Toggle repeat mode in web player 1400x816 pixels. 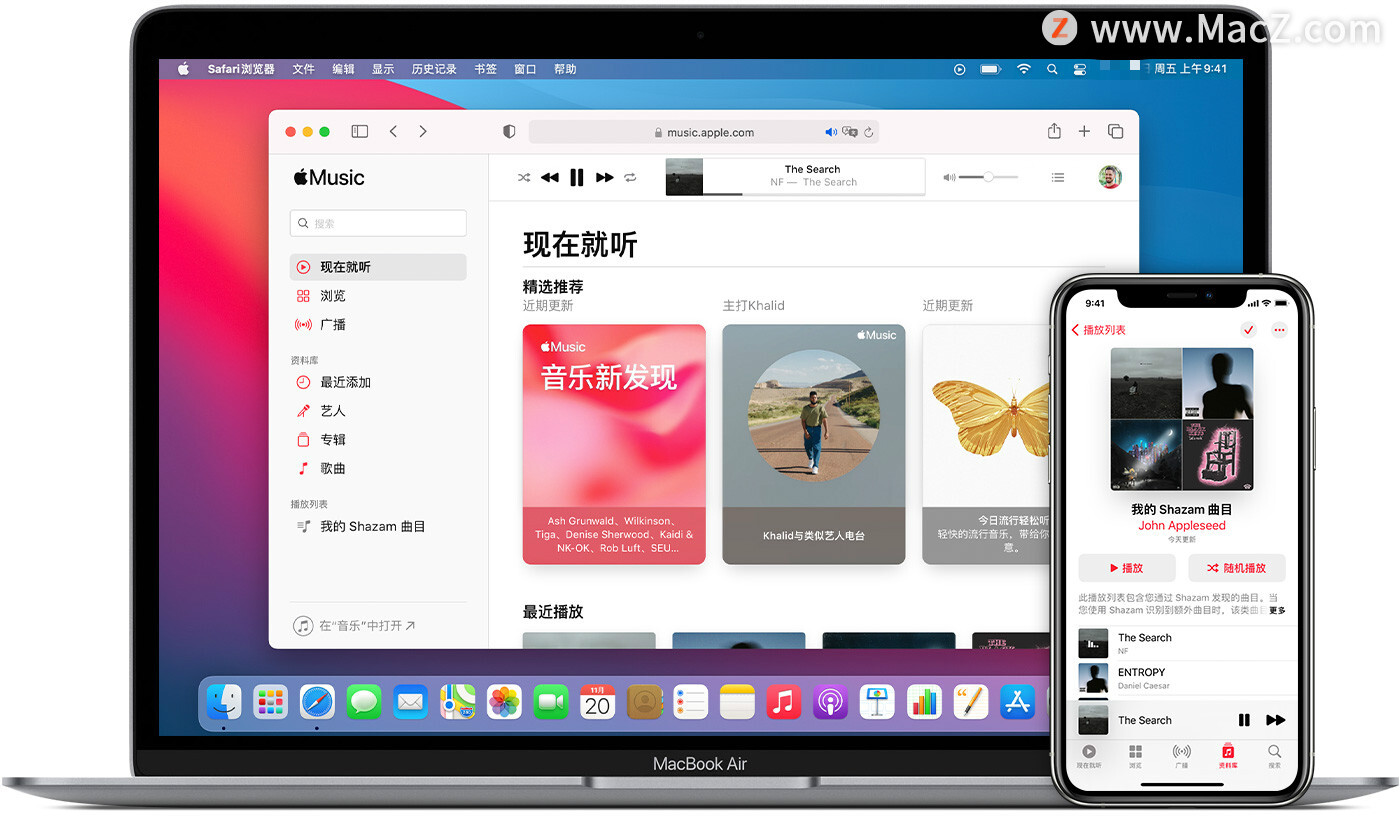point(630,178)
